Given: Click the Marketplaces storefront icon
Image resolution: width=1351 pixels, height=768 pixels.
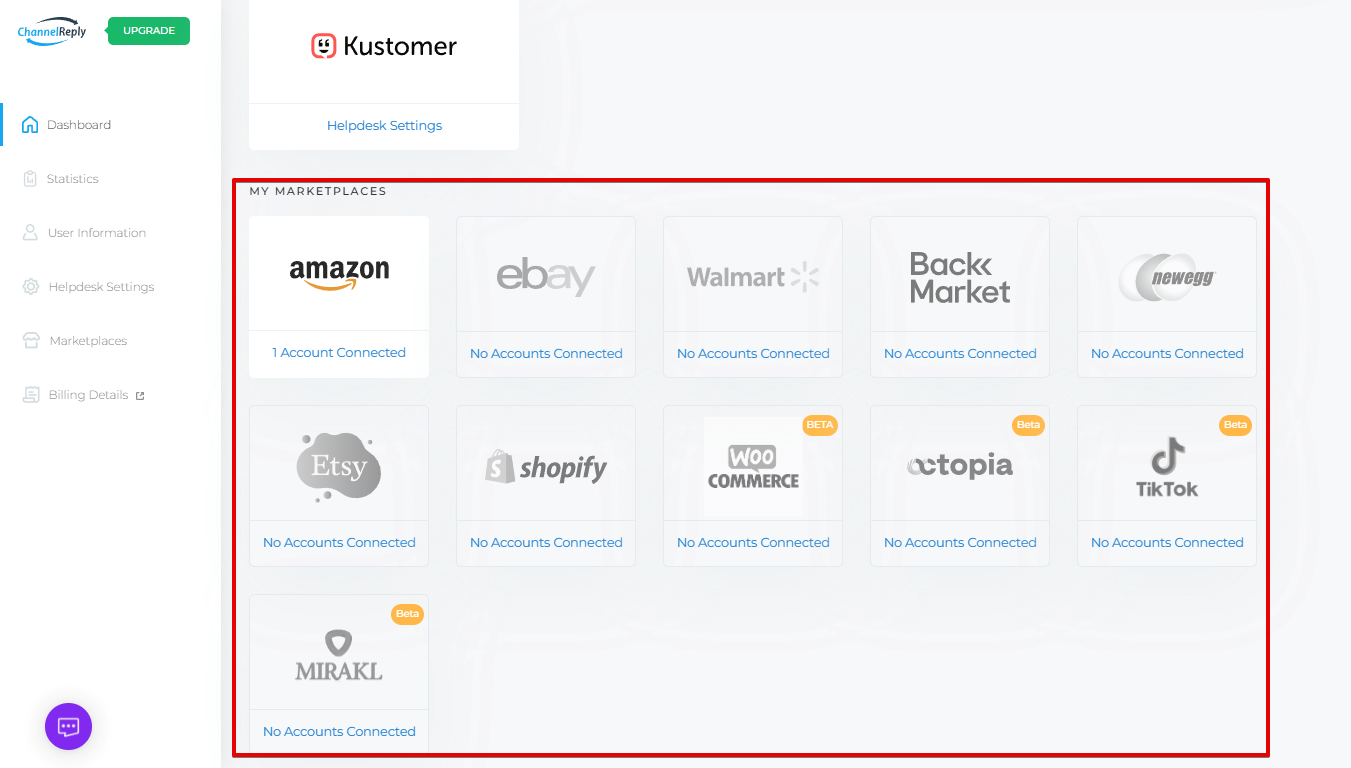Looking at the screenshot, I should [x=31, y=341].
